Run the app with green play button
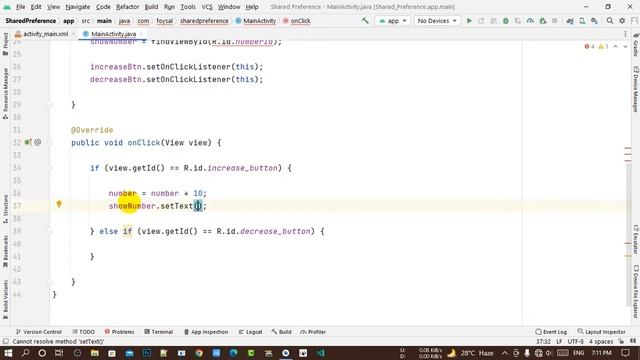 469,20
